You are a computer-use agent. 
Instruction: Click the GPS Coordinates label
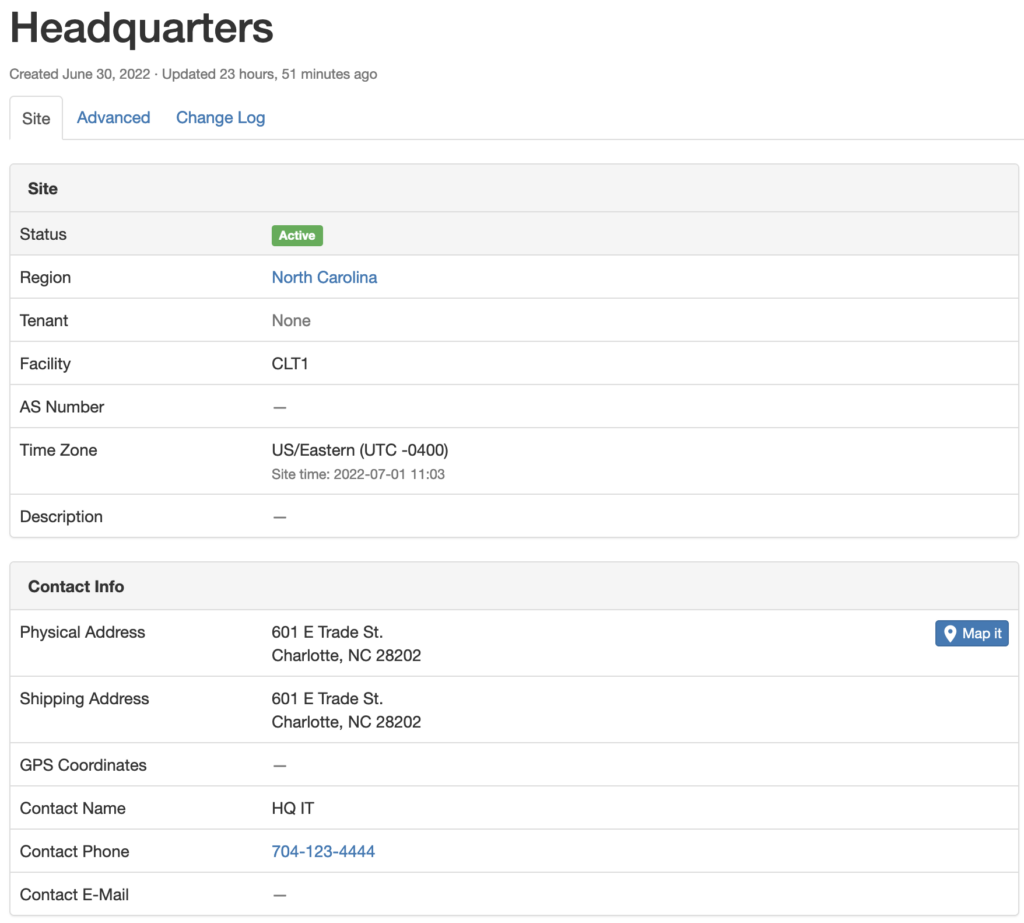[83, 765]
